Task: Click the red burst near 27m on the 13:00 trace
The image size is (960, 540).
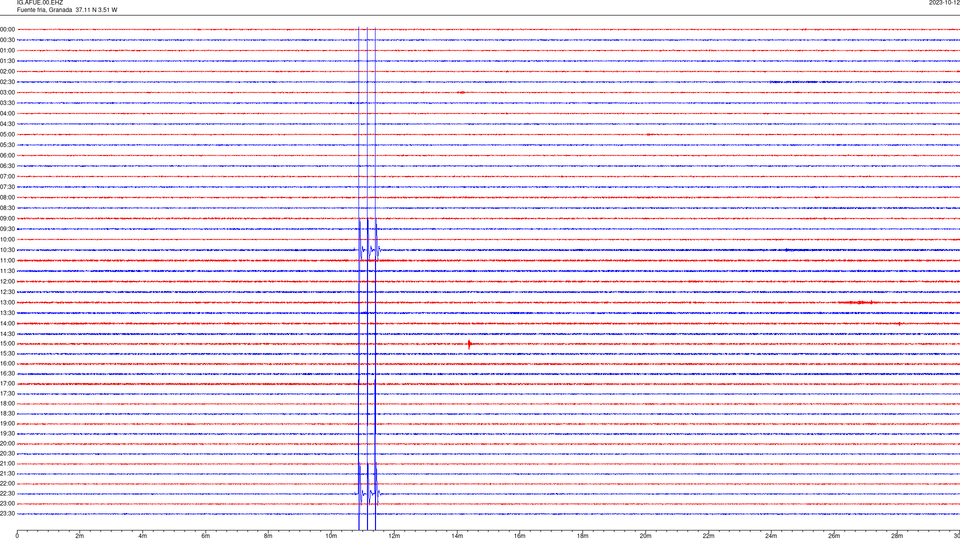Action: pyautogui.click(x=857, y=302)
